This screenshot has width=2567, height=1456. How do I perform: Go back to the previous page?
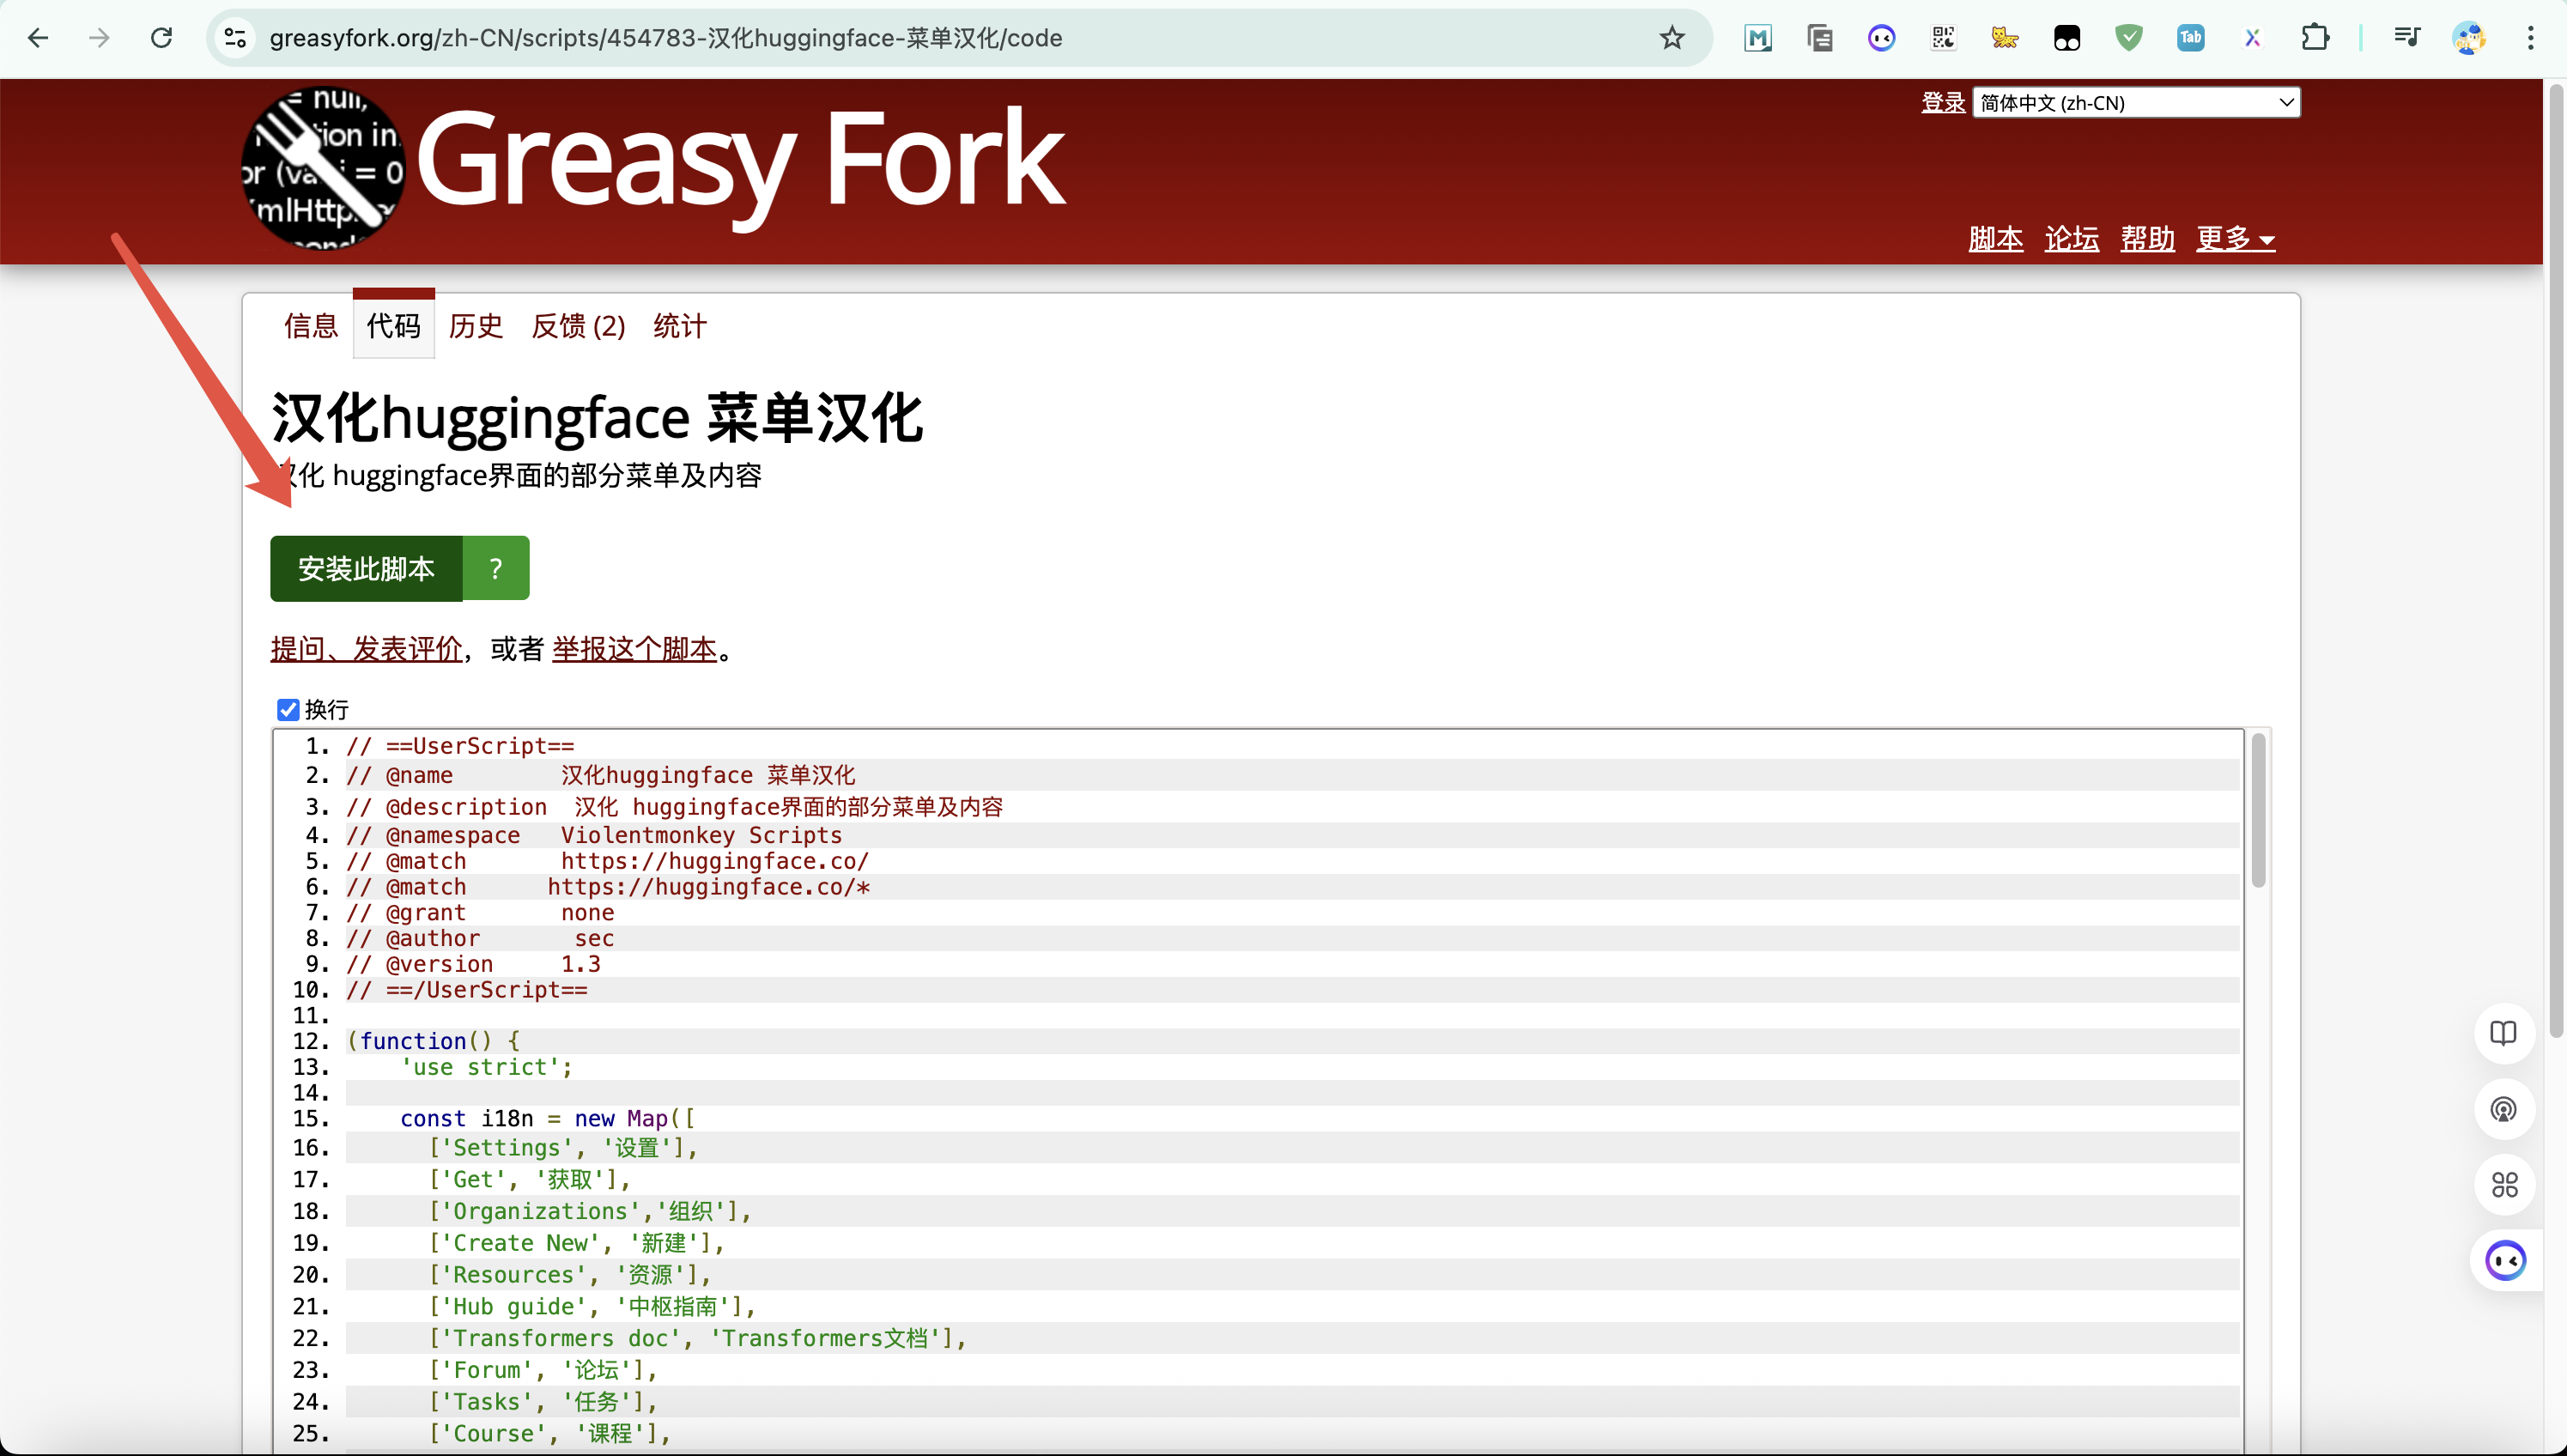pyautogui.click(x=38, y=38)
